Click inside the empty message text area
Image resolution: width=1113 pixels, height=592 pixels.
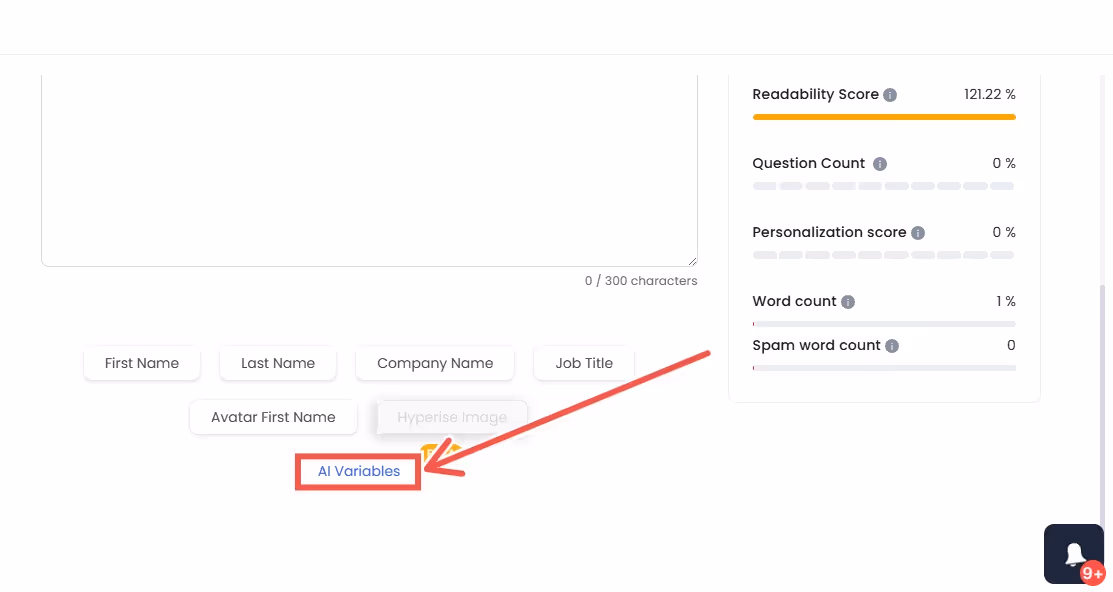369,165
